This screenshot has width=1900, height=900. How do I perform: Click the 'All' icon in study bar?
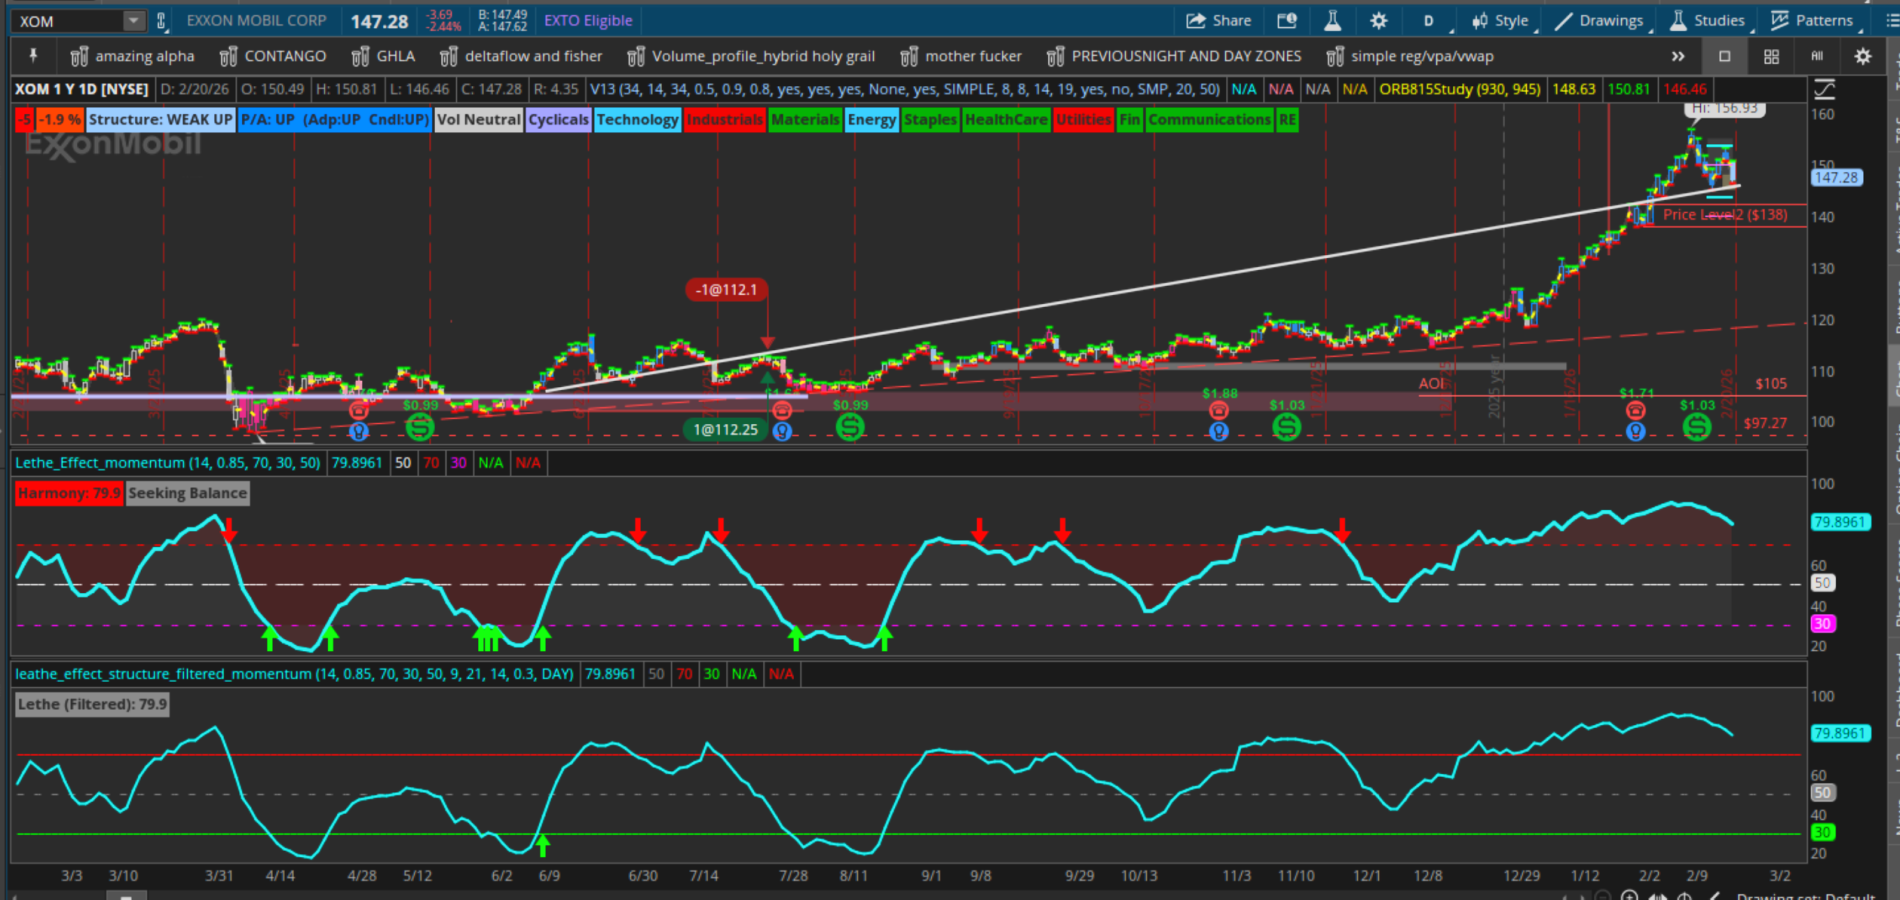1817,56
